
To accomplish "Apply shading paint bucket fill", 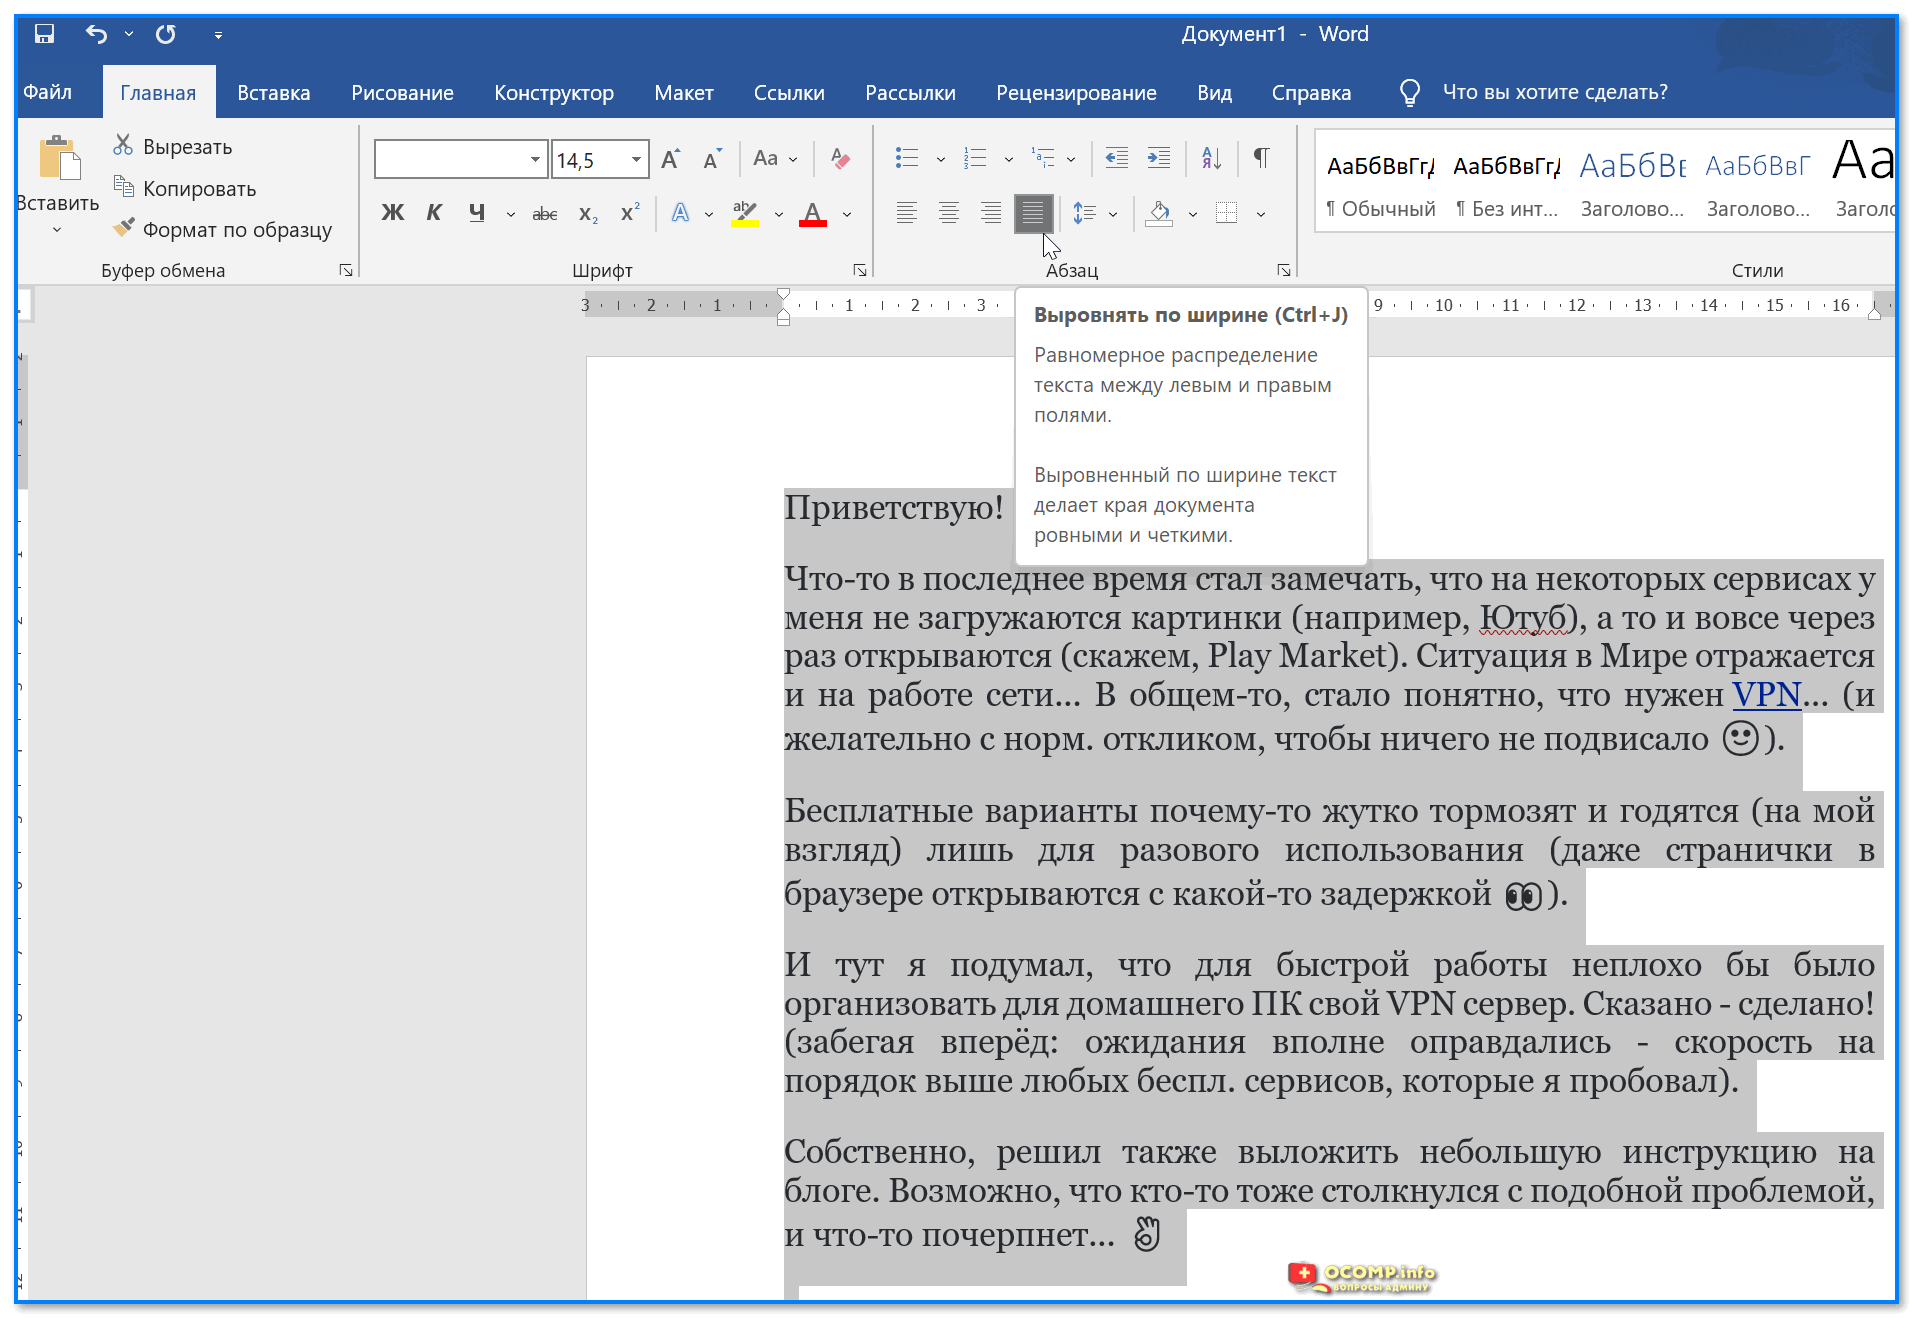I will 1159,213.
